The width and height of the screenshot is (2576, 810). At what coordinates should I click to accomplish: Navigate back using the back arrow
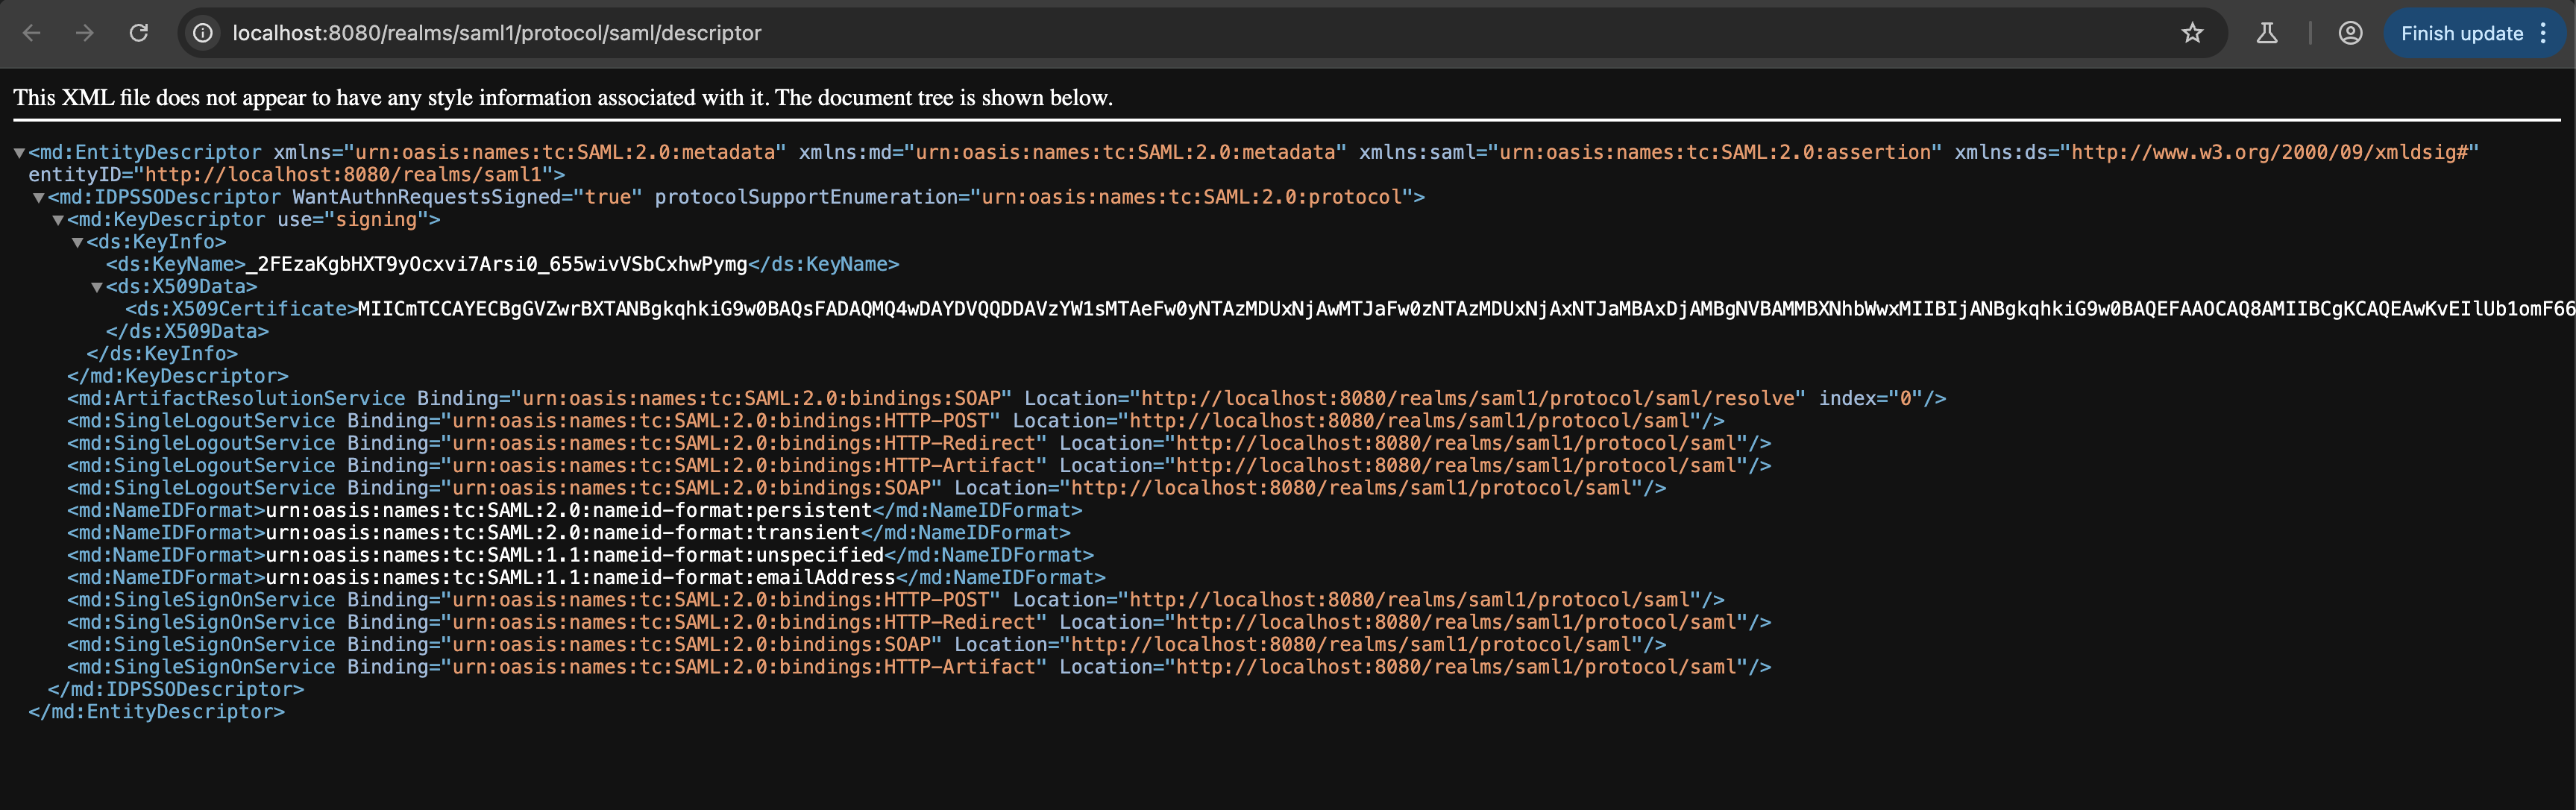click(33, 33)
